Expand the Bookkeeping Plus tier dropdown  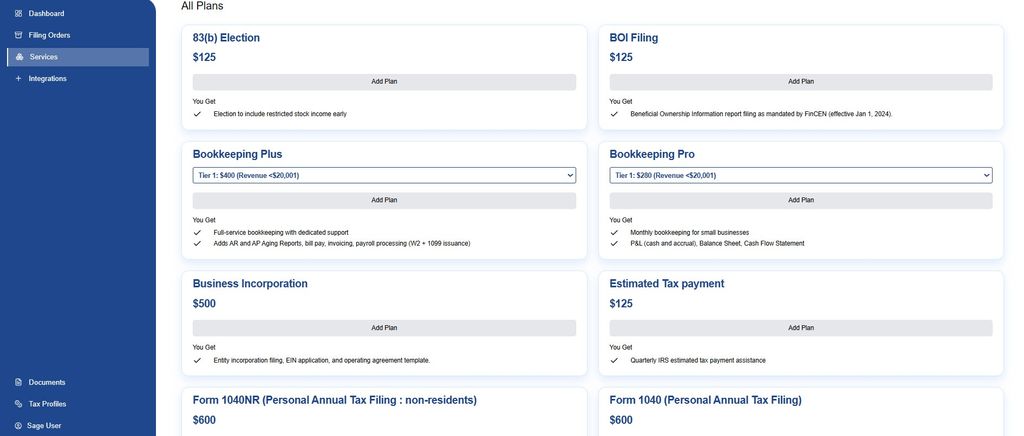[x=384, y=175]
